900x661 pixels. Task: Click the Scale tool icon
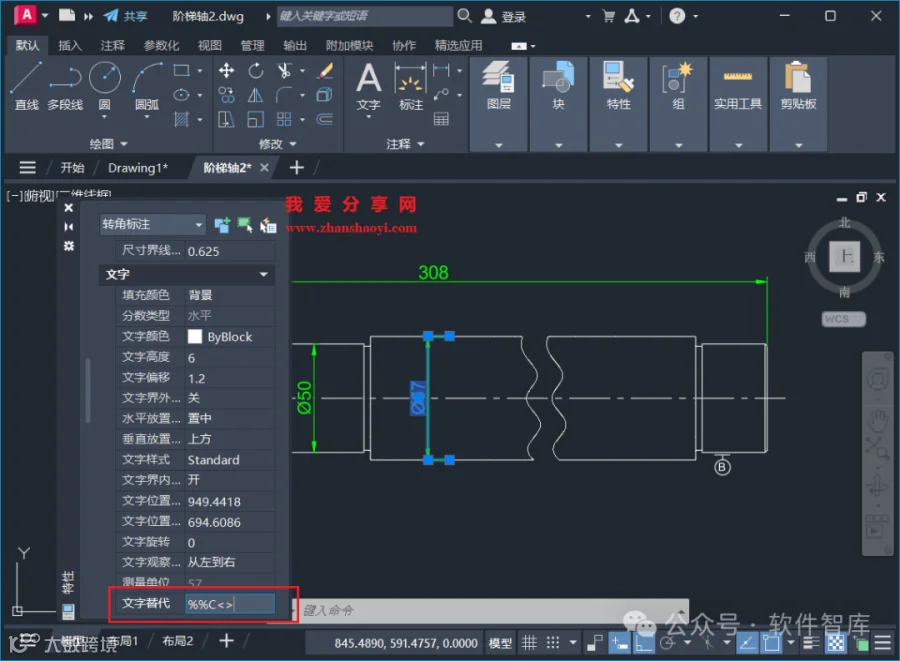pos(255,119)
